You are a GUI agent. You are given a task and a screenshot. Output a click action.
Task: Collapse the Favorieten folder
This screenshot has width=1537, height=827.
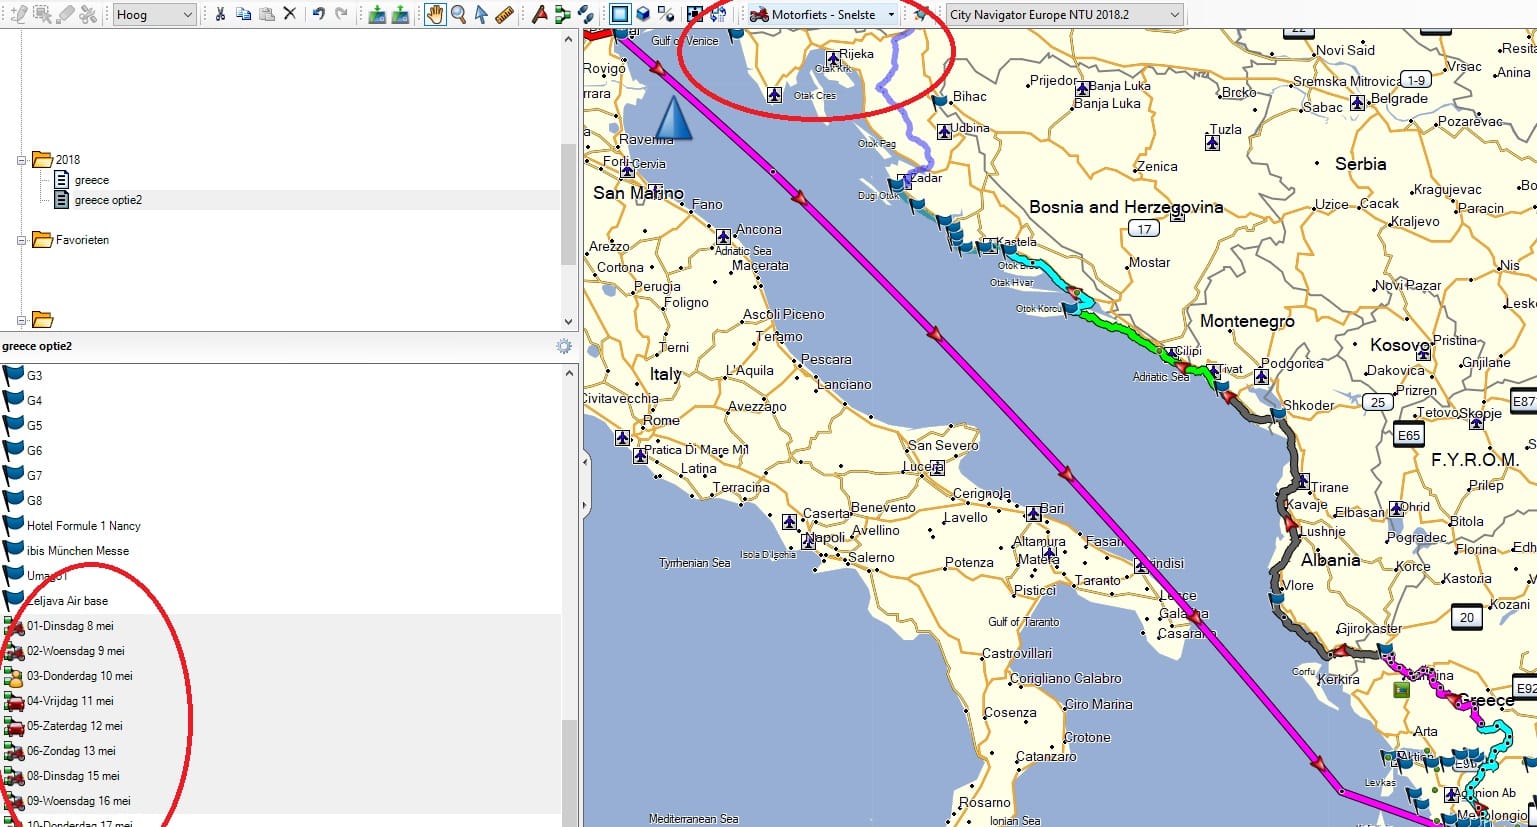21,240
